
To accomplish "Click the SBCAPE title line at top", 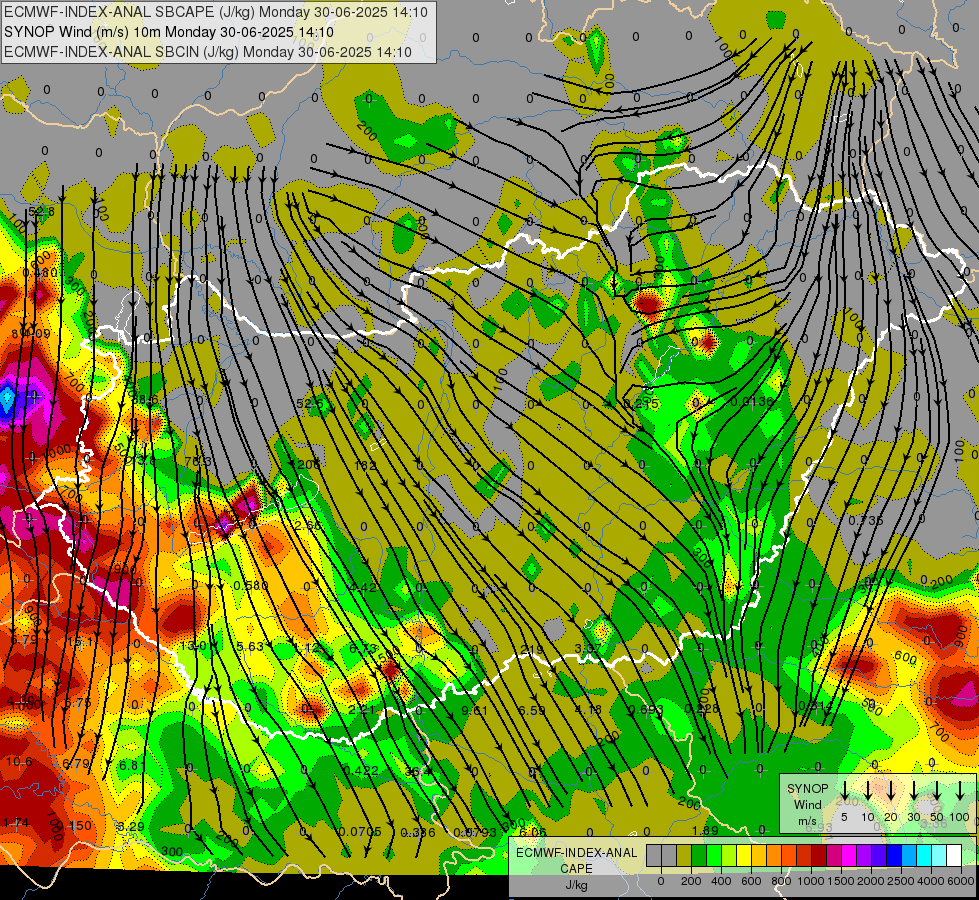I will [215, 12].
